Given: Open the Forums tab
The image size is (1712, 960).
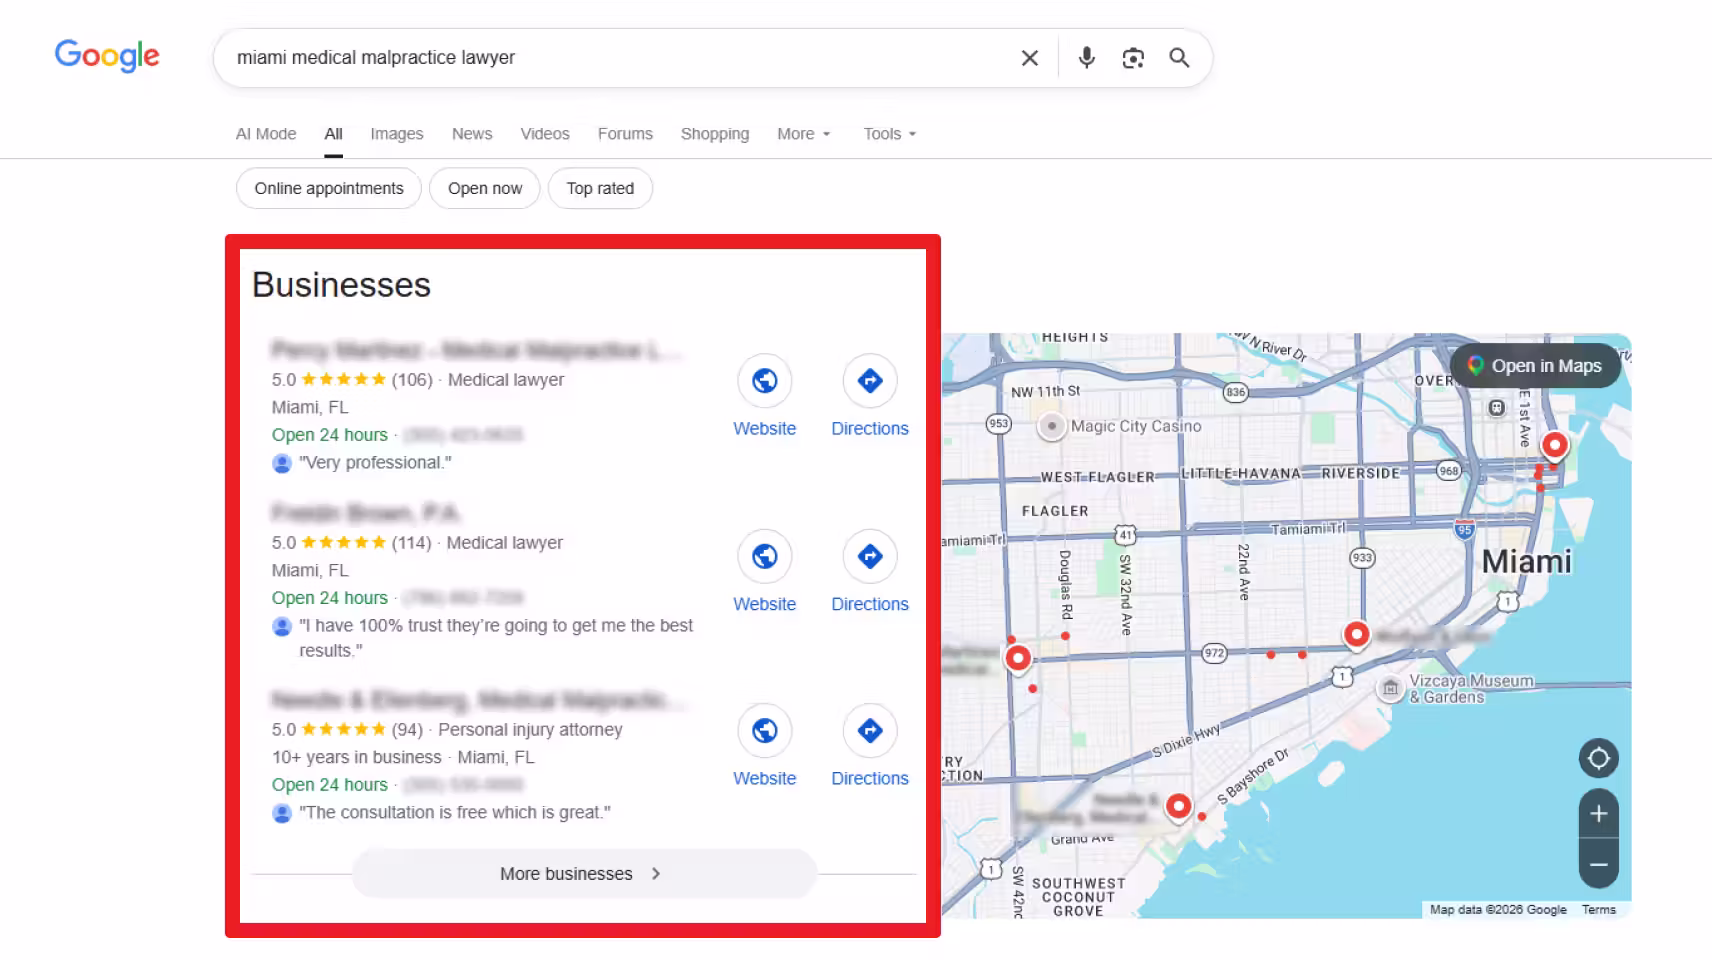Looking at the screenshot, I should [625, 133].
